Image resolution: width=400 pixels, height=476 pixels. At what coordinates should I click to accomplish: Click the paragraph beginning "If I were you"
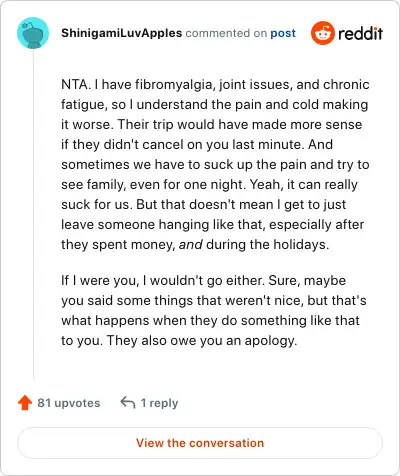214,310
